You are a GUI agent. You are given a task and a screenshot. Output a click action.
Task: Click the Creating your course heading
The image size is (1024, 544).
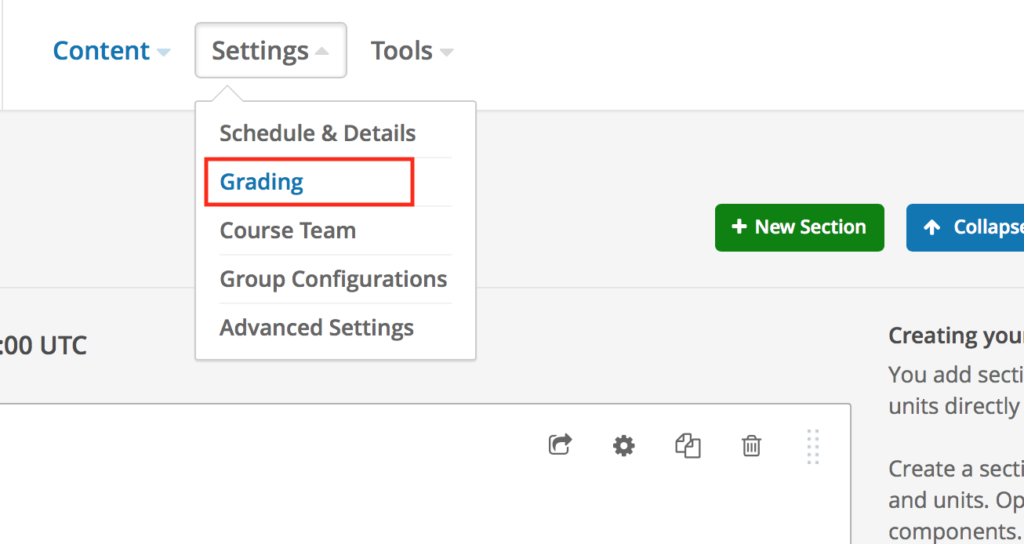coord(956,336)
